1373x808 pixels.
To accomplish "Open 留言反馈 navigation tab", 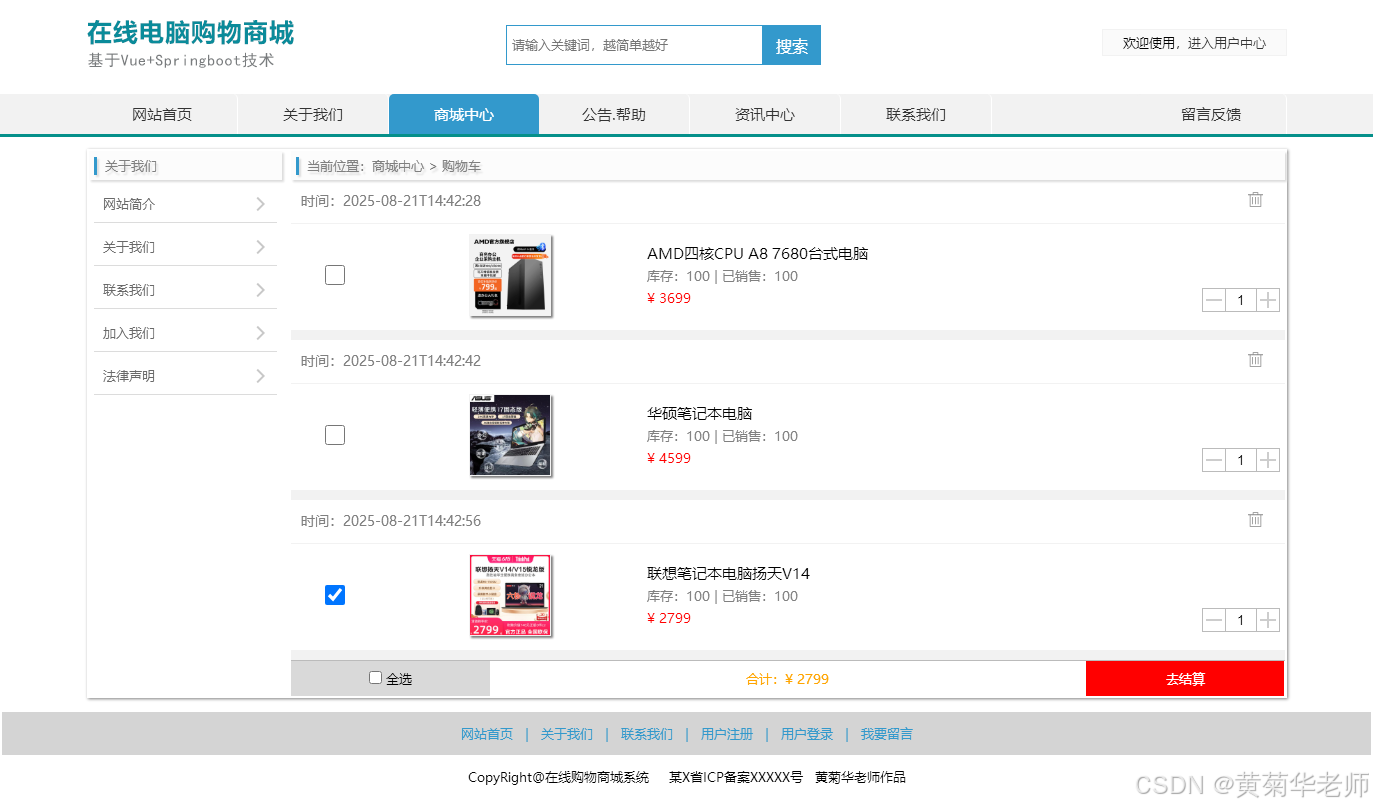I will tap(1211, 114).
